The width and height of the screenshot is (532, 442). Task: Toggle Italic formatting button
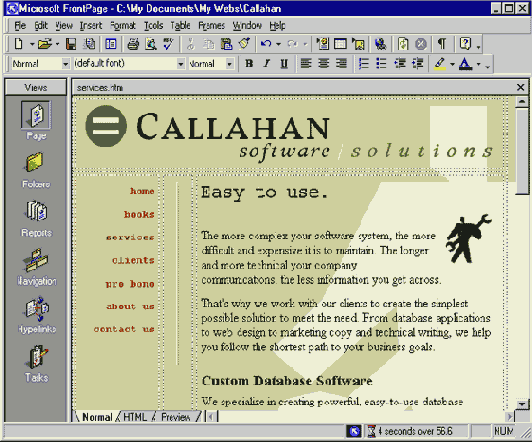(x=267, y=63)
